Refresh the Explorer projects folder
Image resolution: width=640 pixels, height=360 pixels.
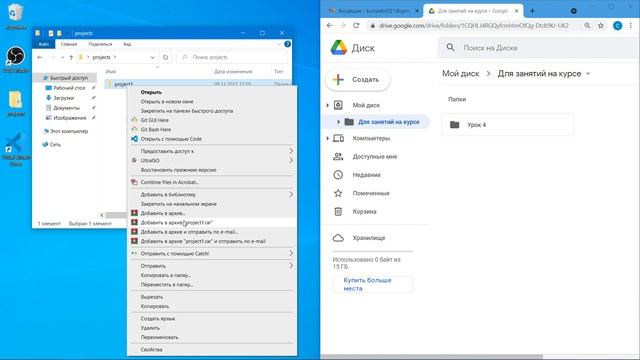point(165,57)
